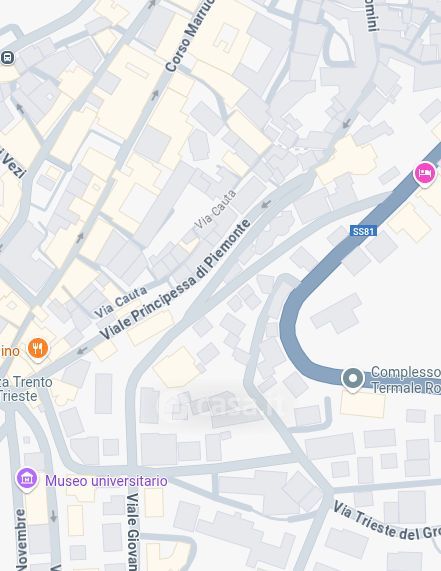
Task: Click the Complesso Termale location pin
Action: pyautogui.click(x=353, y=379)
